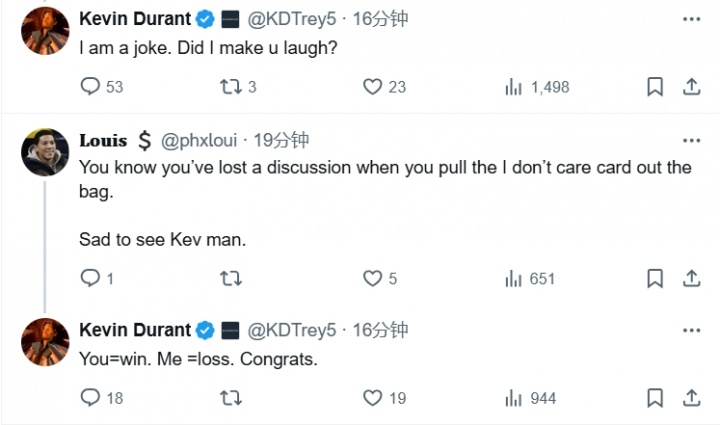
Task: Share Louis's tweet
Action: point(690,279)
